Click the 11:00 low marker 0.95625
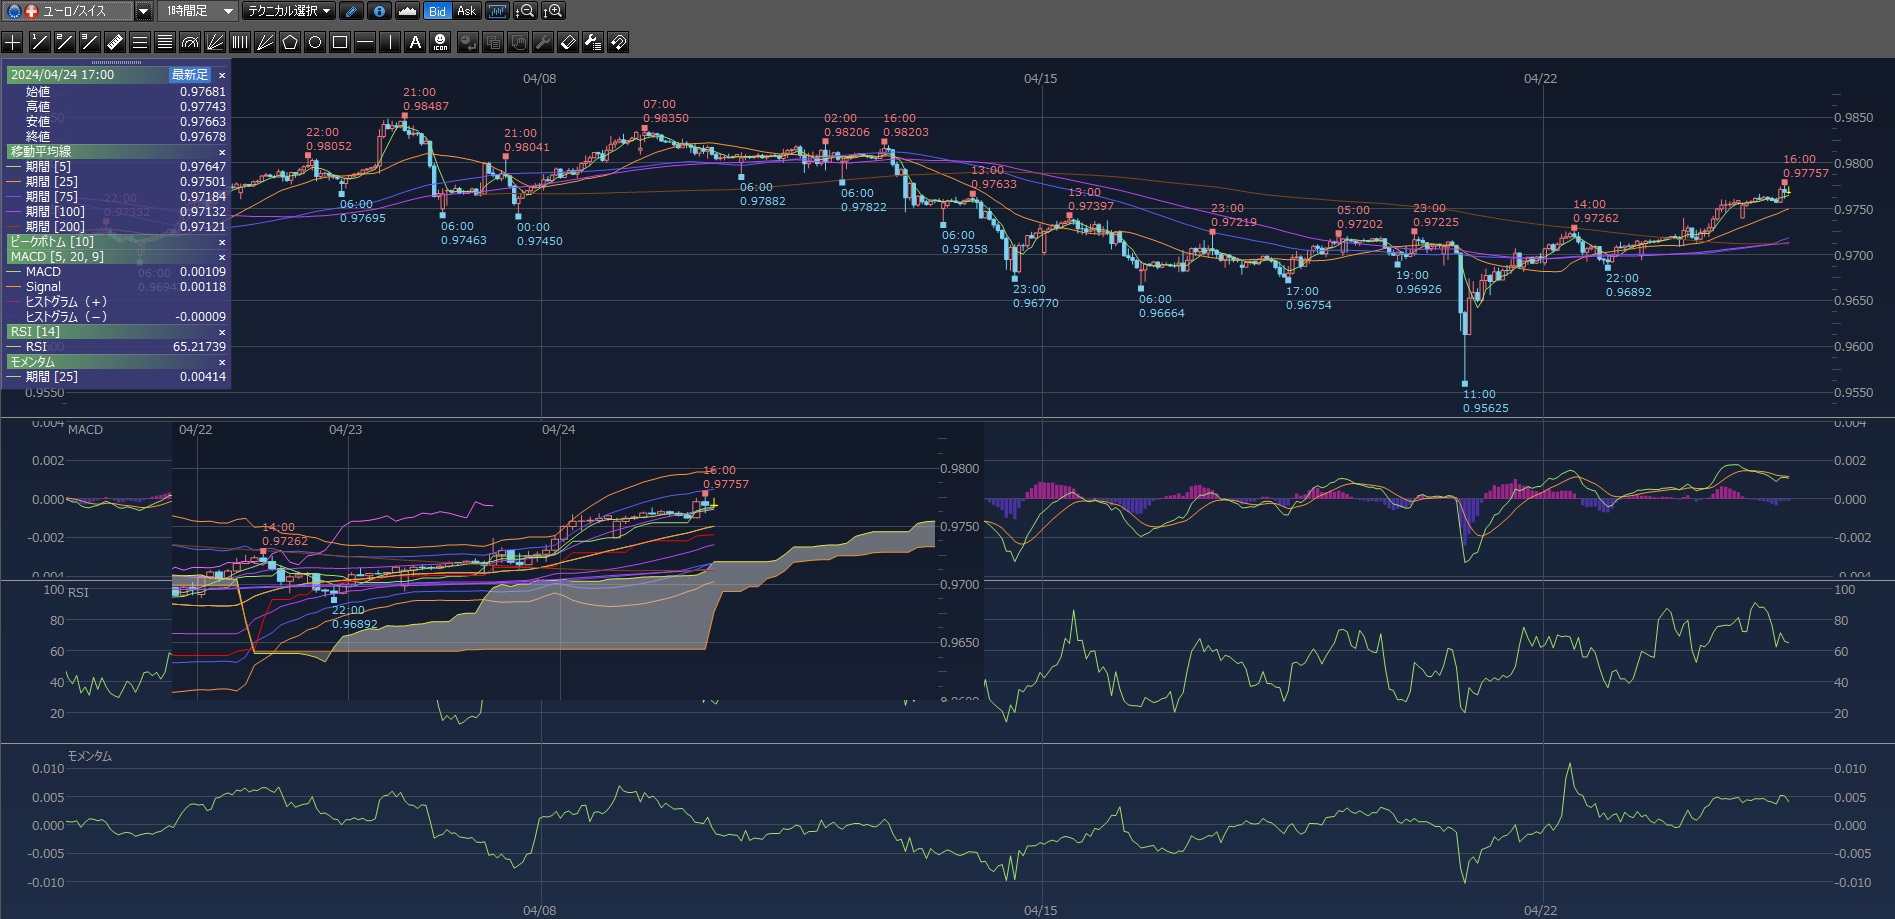Screen dimensions: 1895x919 [x=1465, y=384]
